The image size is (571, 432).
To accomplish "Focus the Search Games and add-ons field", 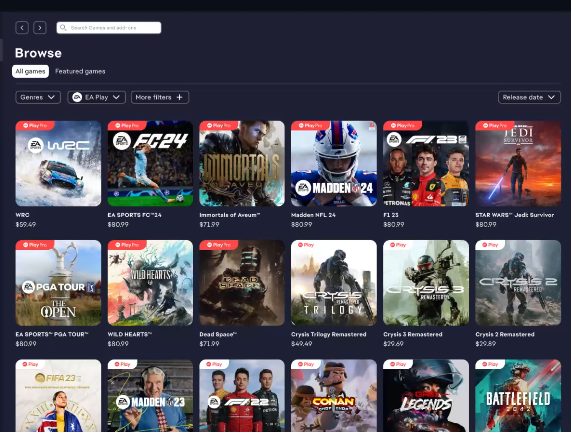I will (x=109, y=28).
